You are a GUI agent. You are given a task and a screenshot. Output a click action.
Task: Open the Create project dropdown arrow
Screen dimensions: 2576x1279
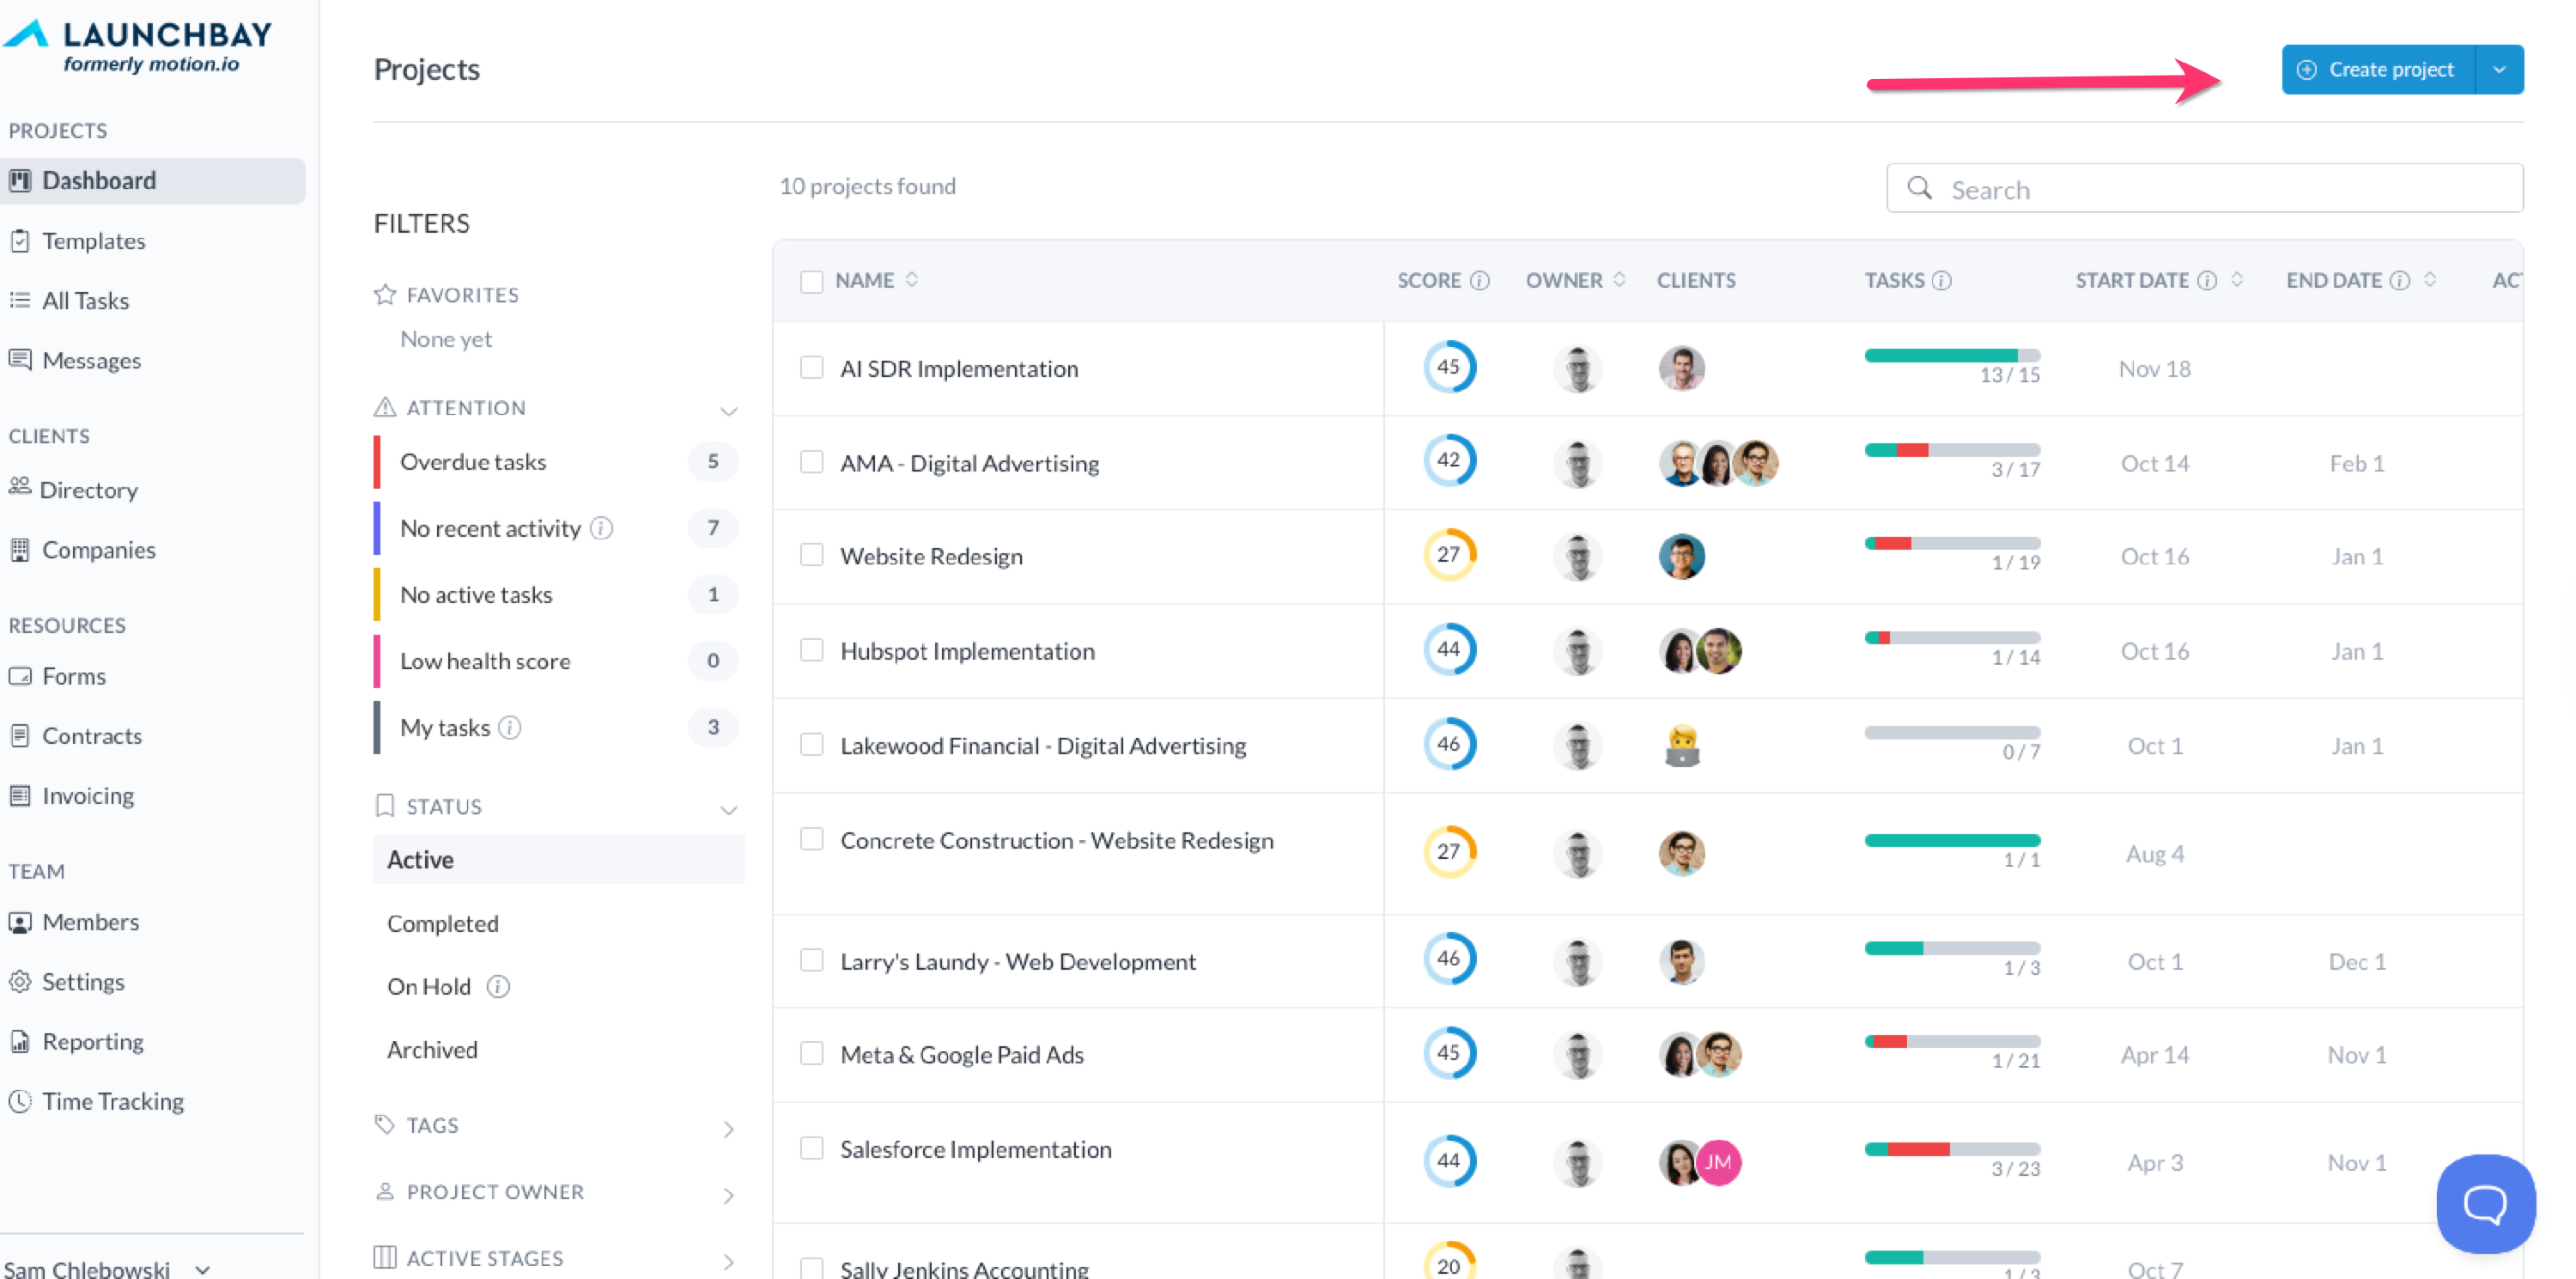[2499, 70]
